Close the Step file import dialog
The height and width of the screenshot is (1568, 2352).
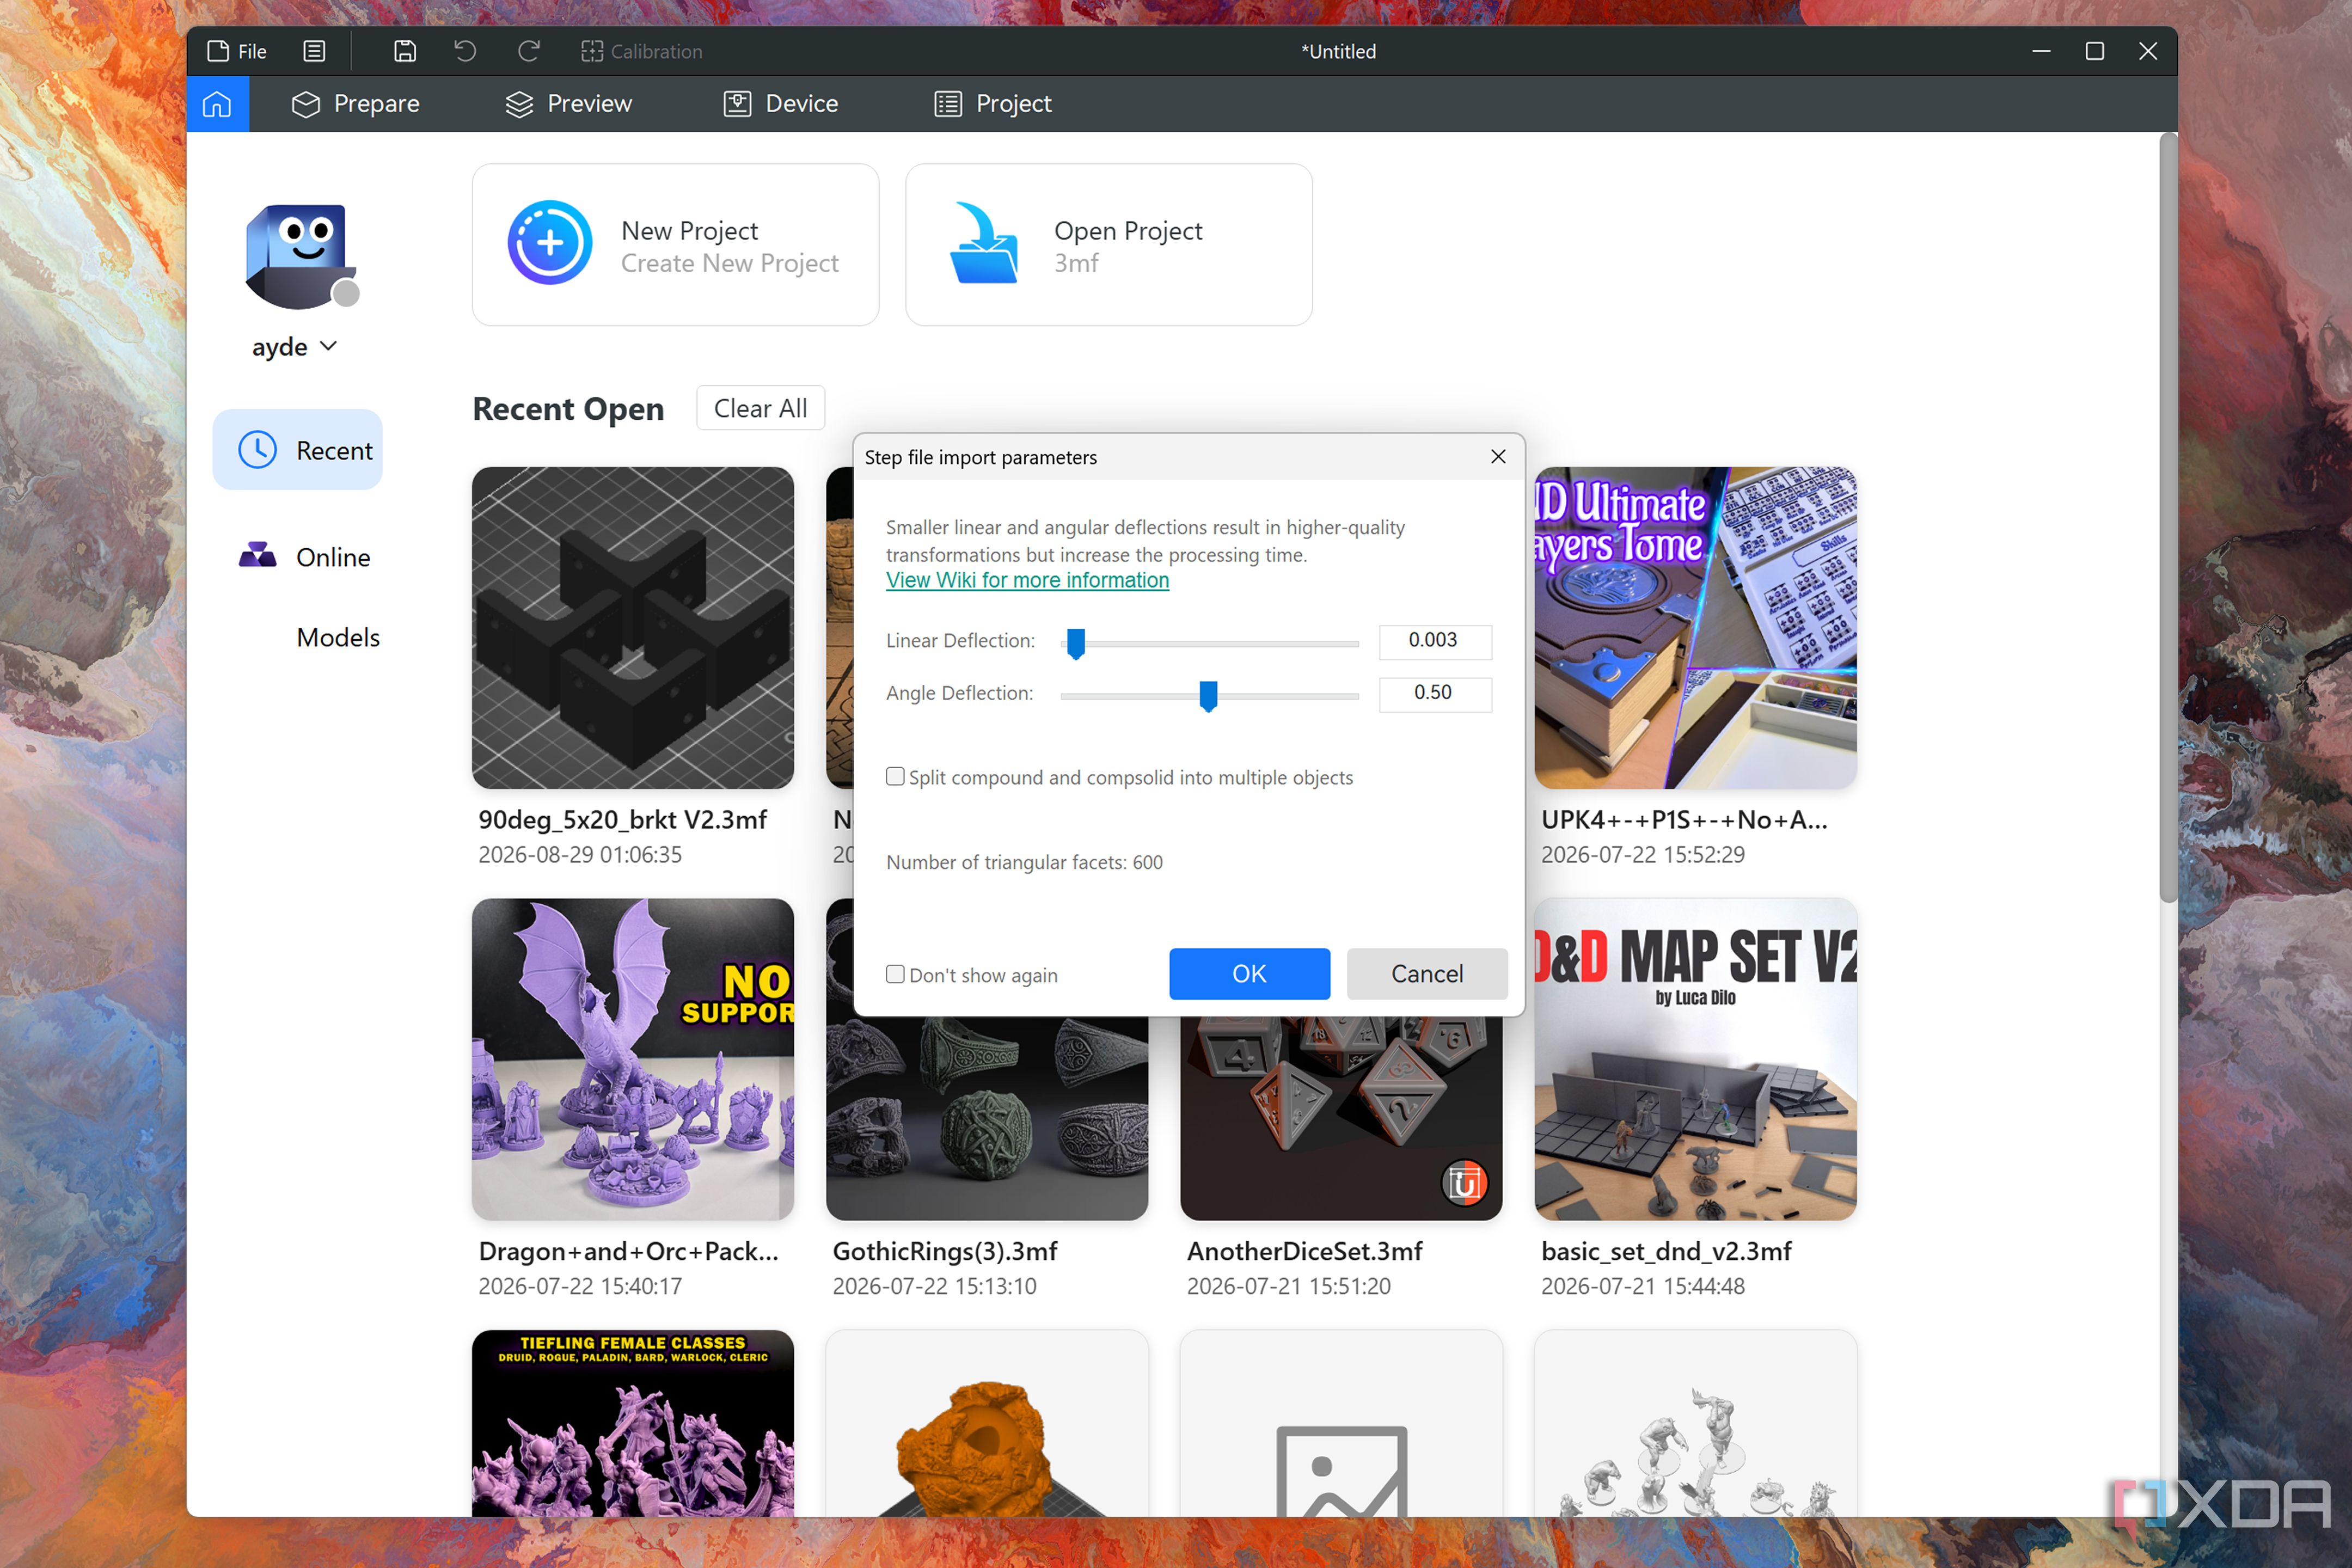[1498, 457]
